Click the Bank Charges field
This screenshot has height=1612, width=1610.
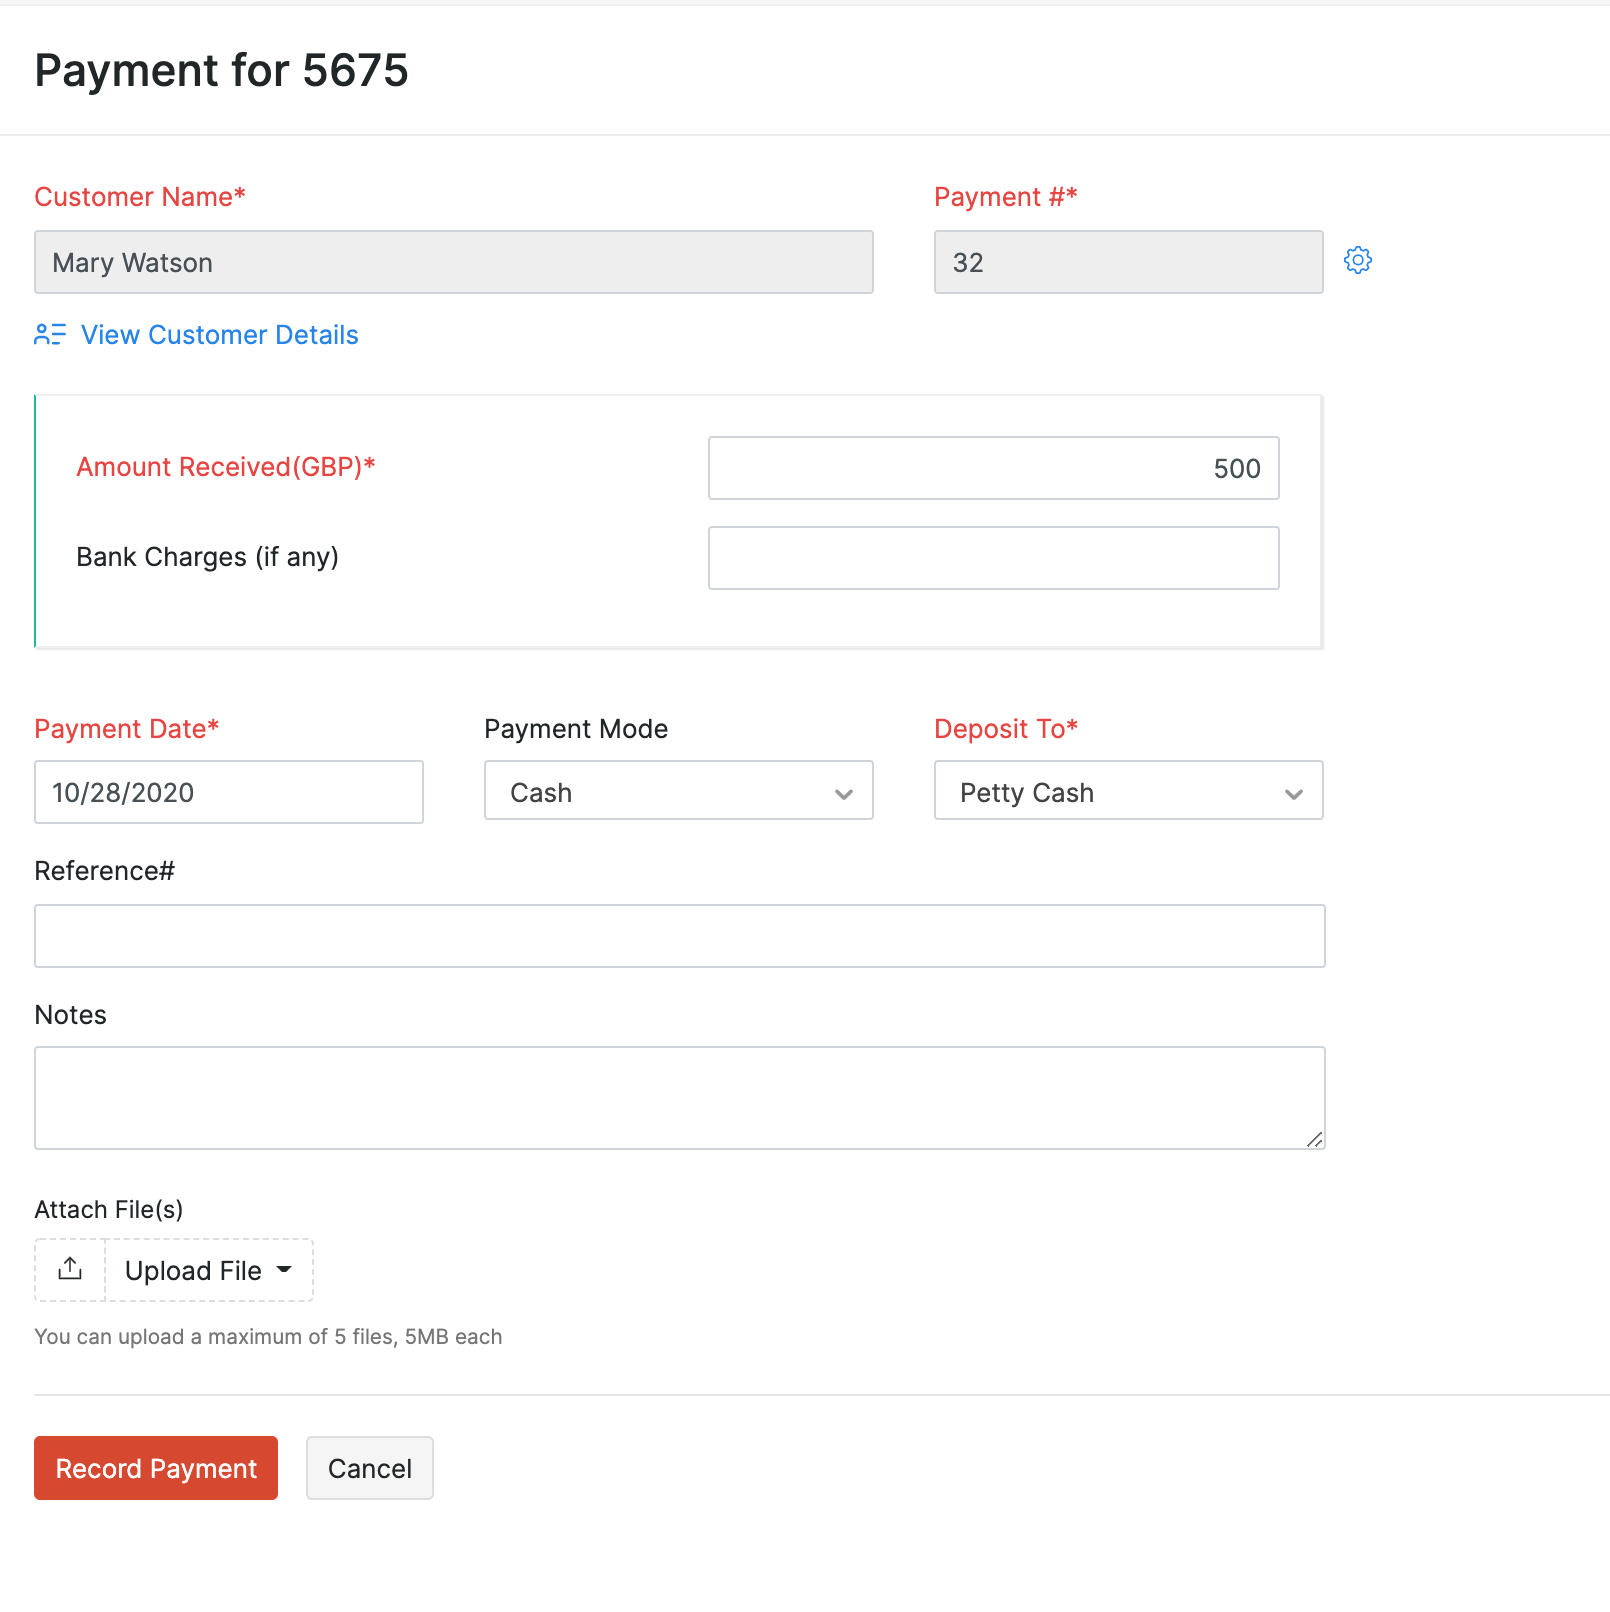(993, 557)
